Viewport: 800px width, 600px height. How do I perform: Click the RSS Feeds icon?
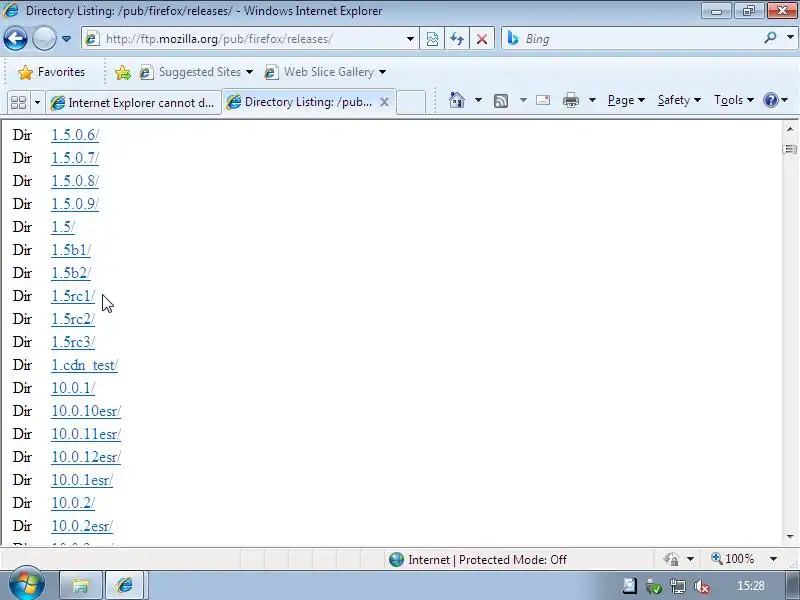point(501,101)
